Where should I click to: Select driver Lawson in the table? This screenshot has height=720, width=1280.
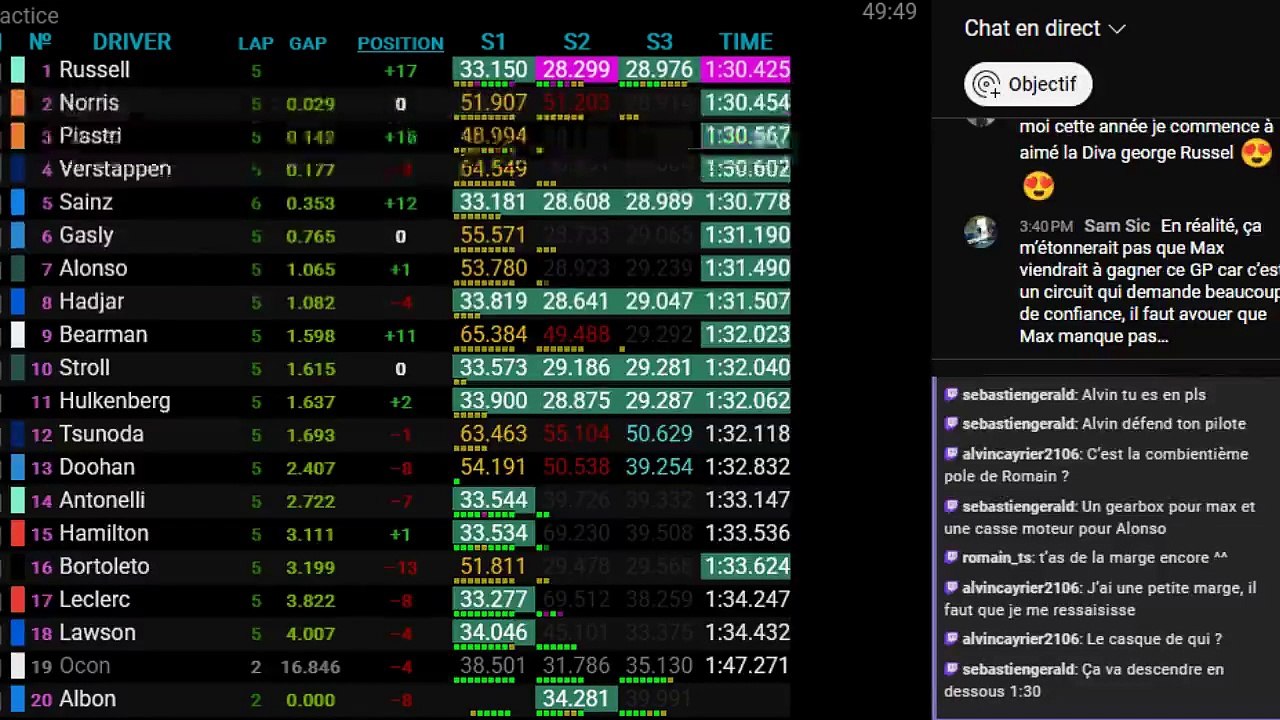(97, 632)
